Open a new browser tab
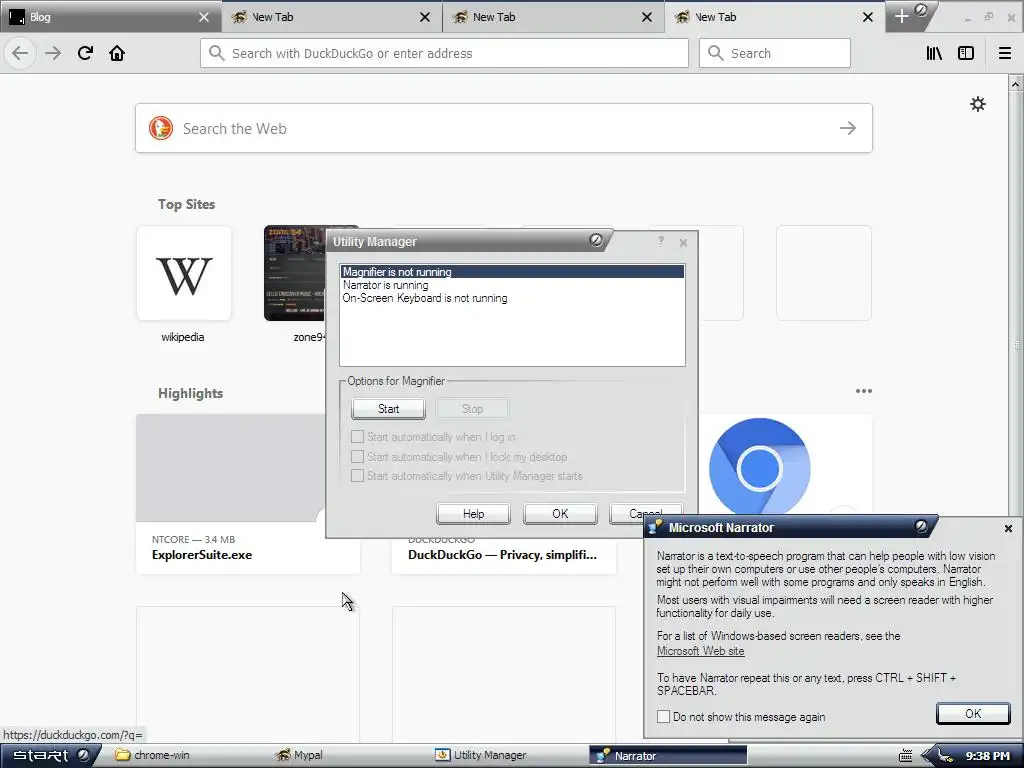The width and height of the screenshot is (1024, 768). tap(901, 16)
